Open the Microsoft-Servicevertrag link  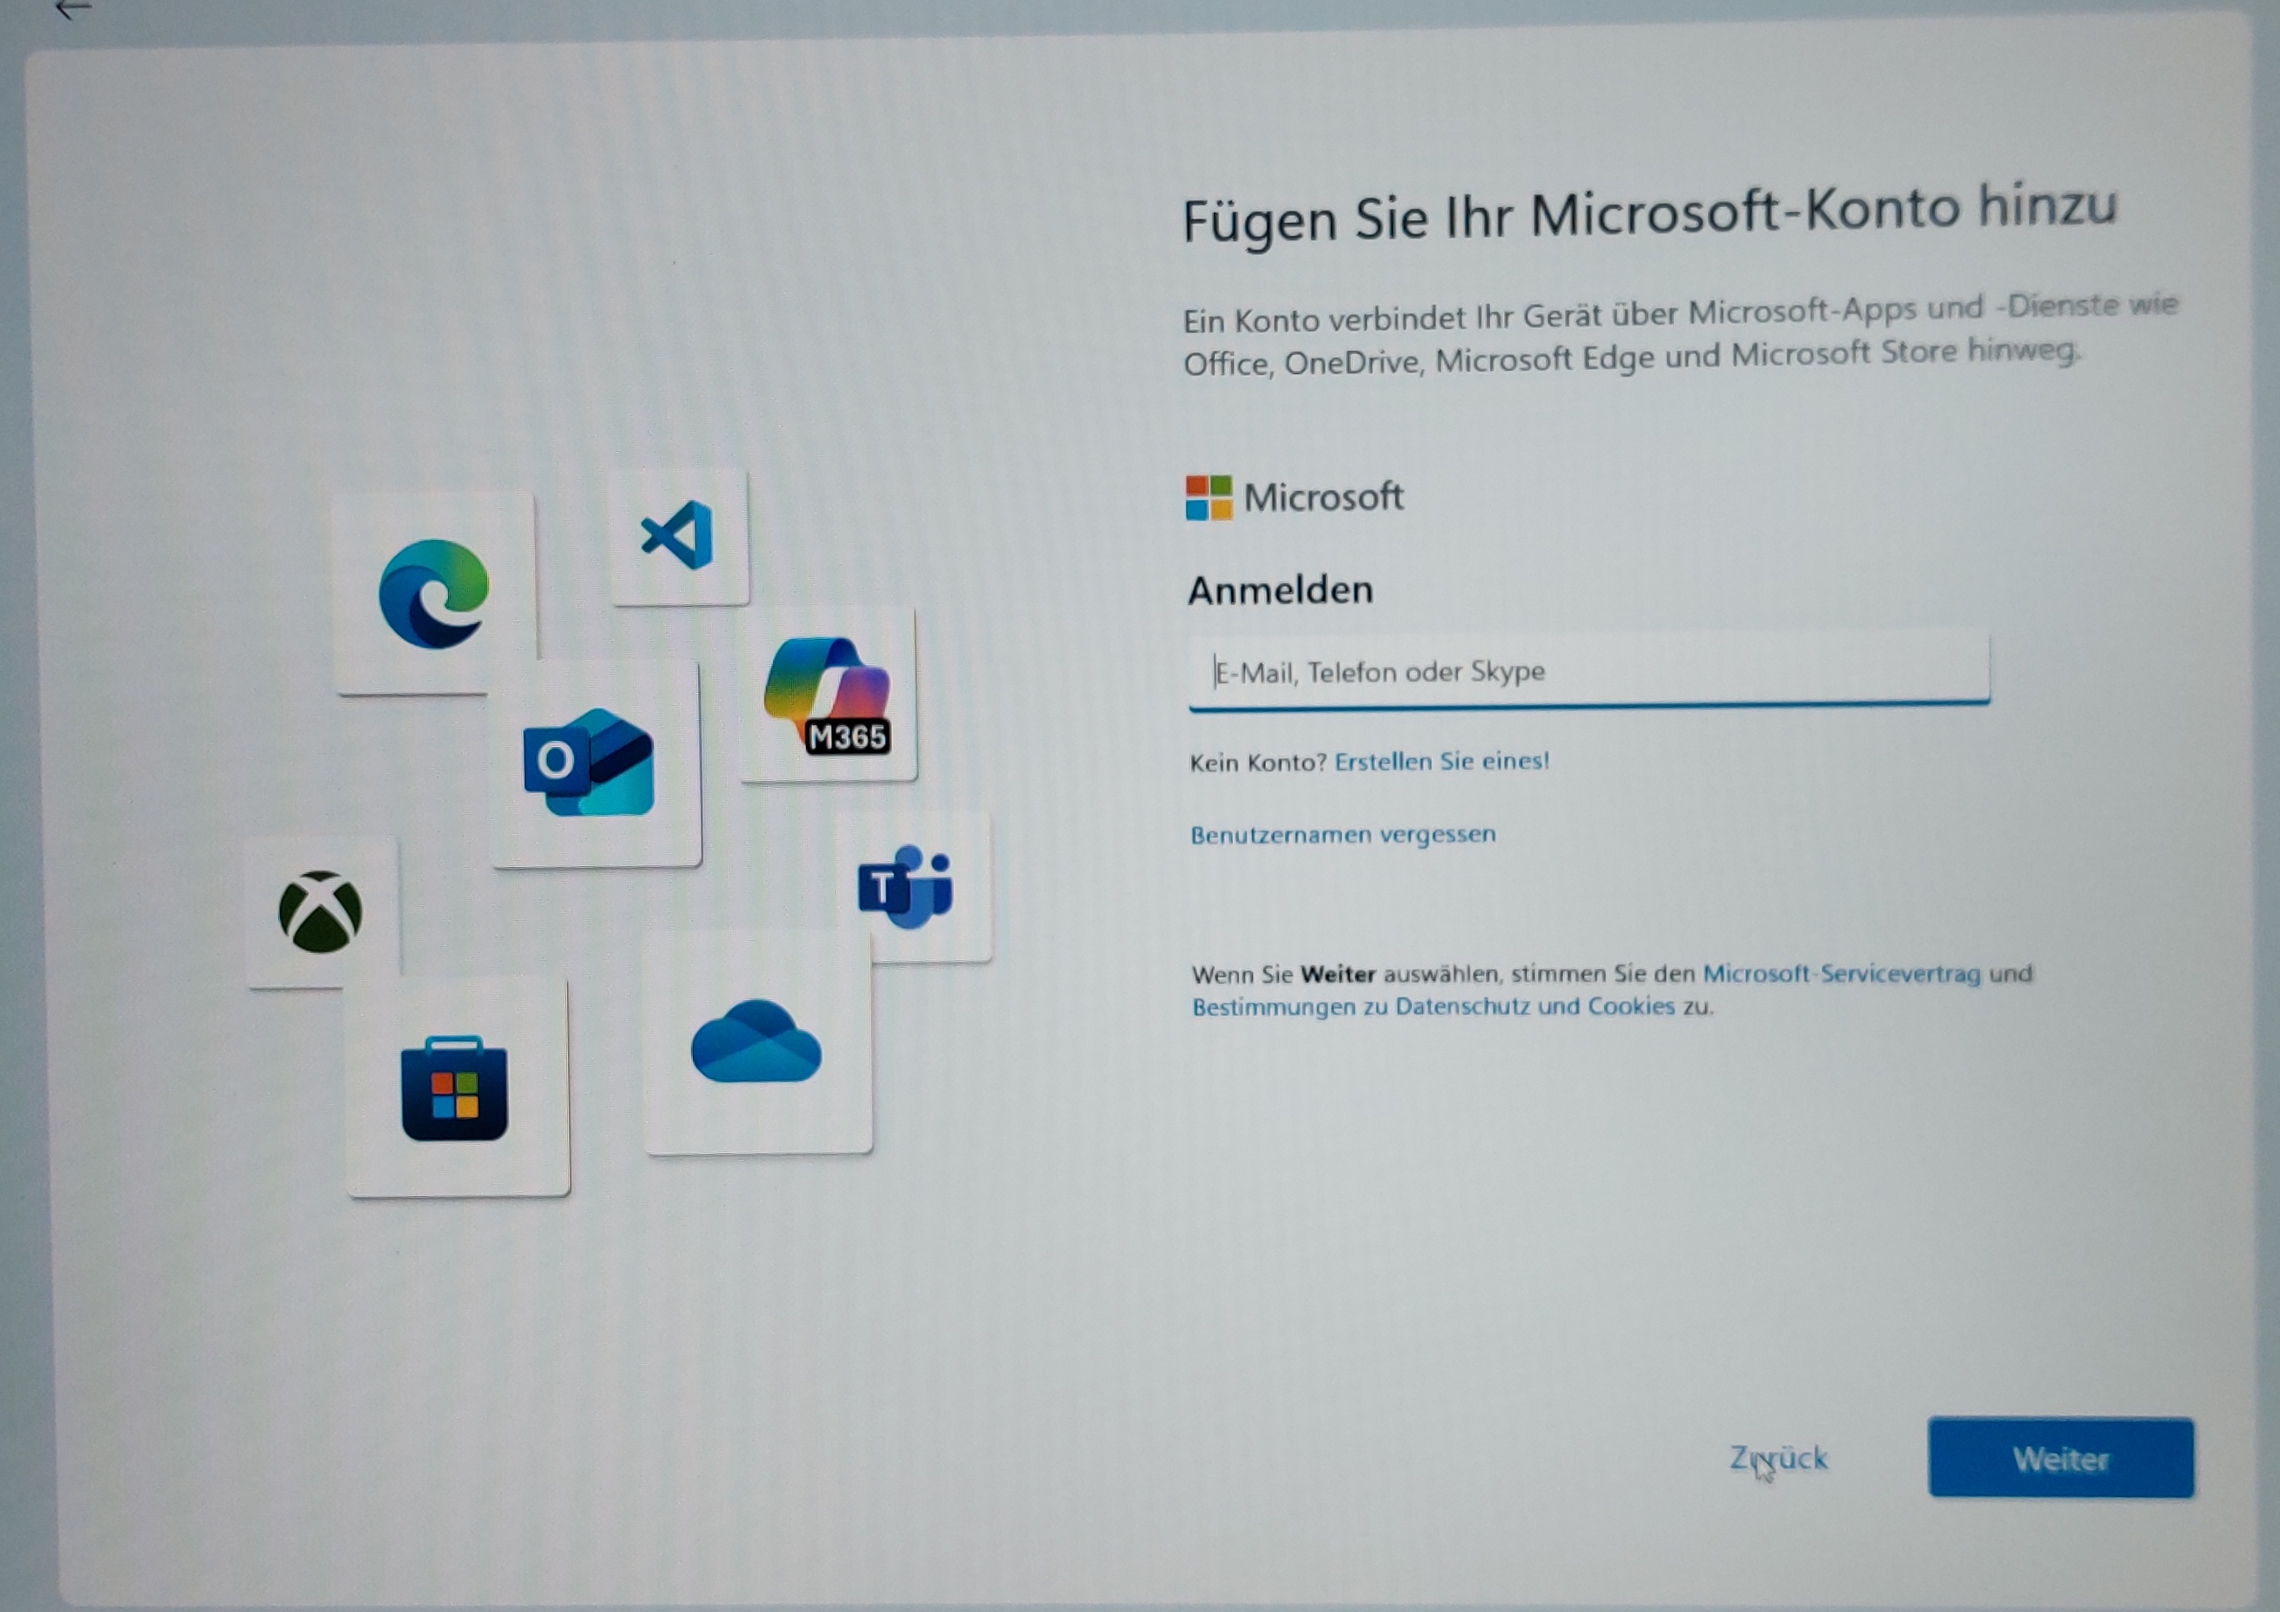(1841, 973)
